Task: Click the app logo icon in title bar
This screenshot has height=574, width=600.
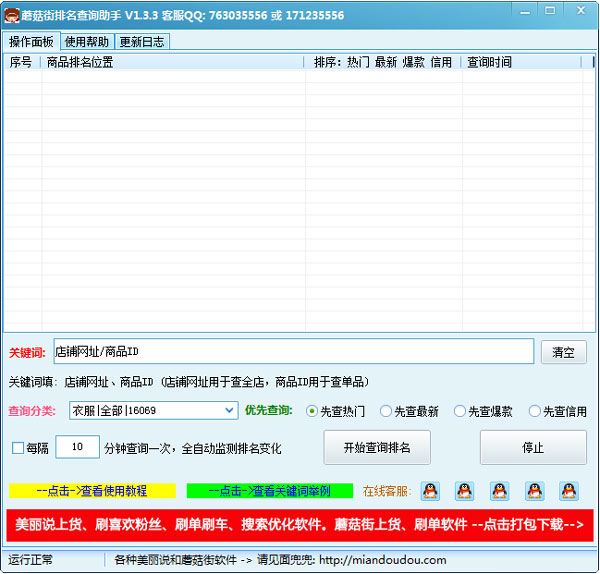Action: click(11, 15)
